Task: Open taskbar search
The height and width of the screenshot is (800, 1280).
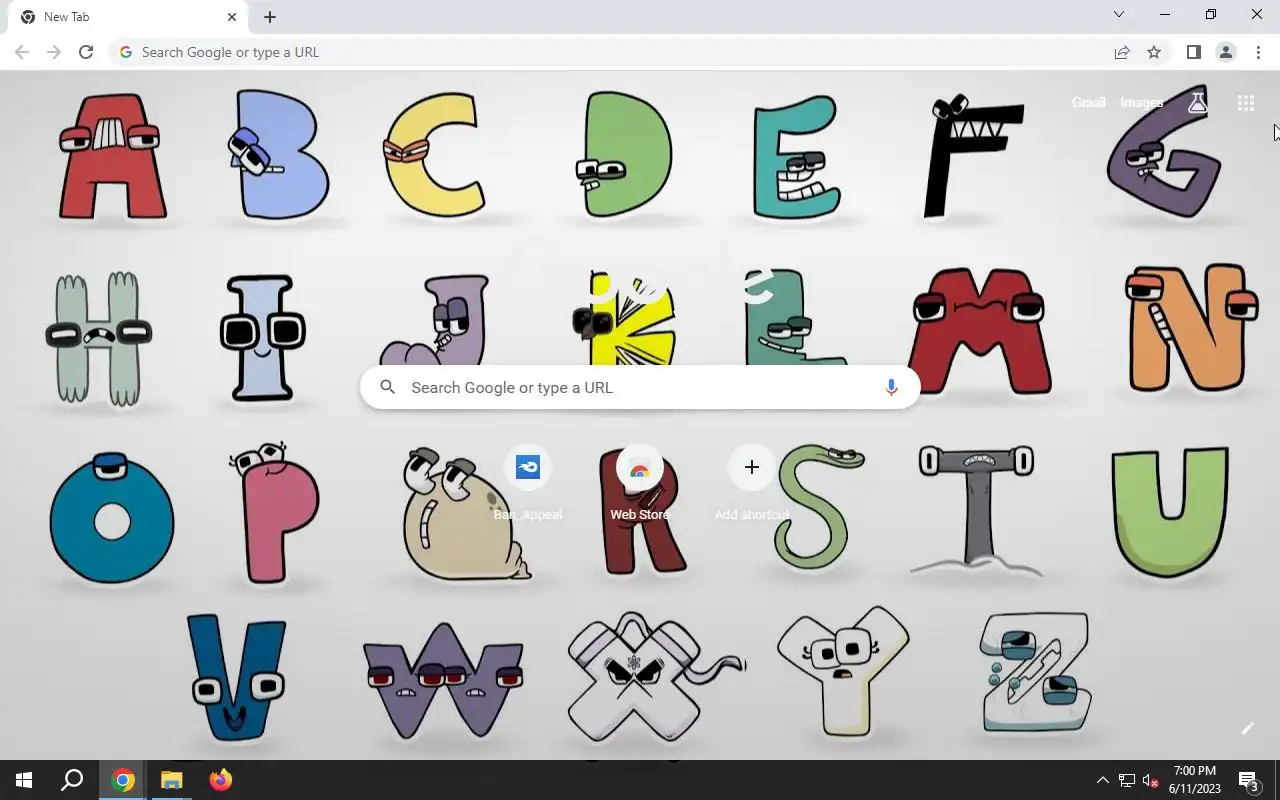Action: click(x=72, y=780)
